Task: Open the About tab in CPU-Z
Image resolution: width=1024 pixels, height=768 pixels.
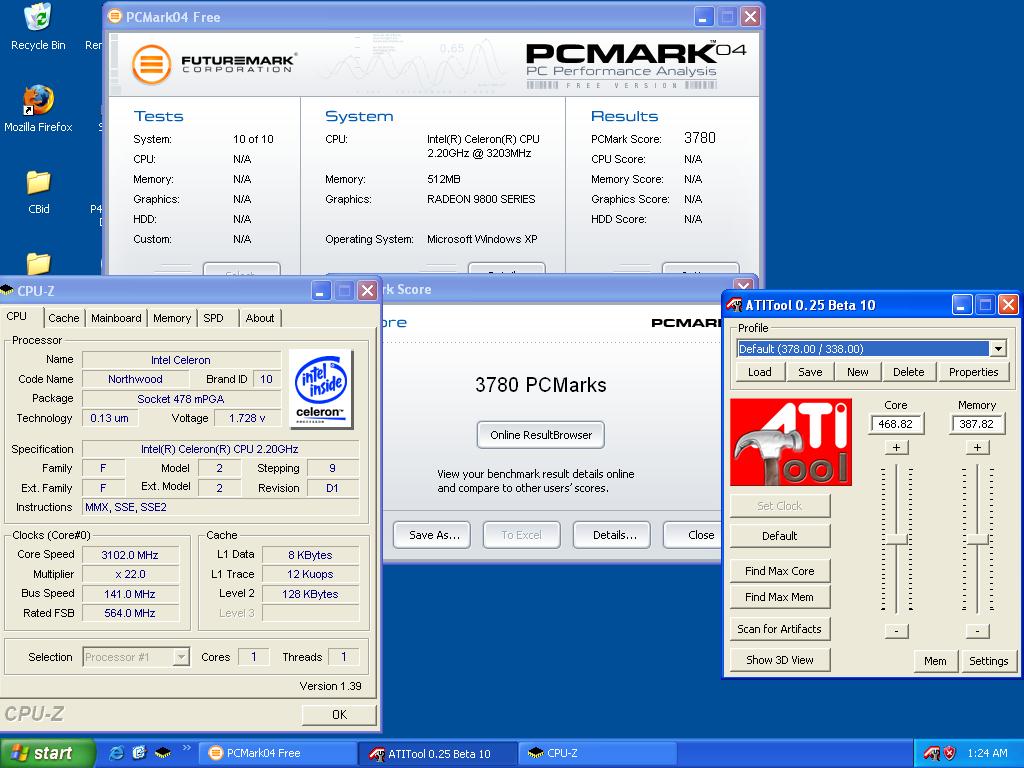Action: tap(260, 318)
